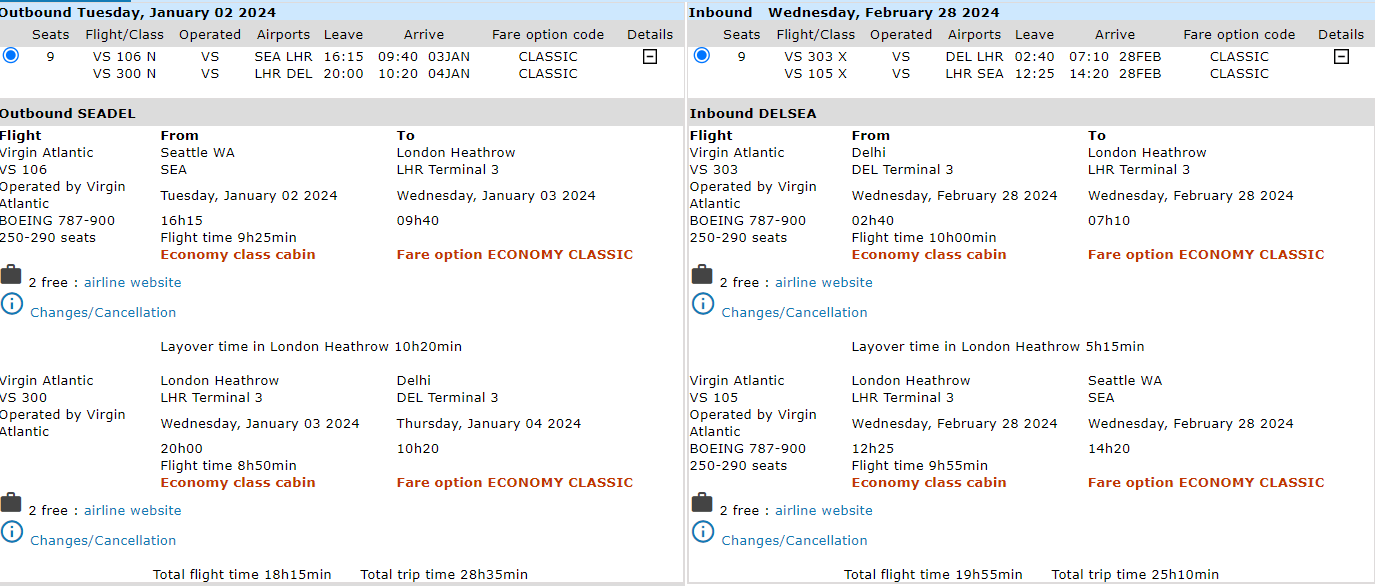Viewport: 1375px width, 586px height.
Task: Click info icon for outbound VS 300 segment
Action: coord(11,531)
